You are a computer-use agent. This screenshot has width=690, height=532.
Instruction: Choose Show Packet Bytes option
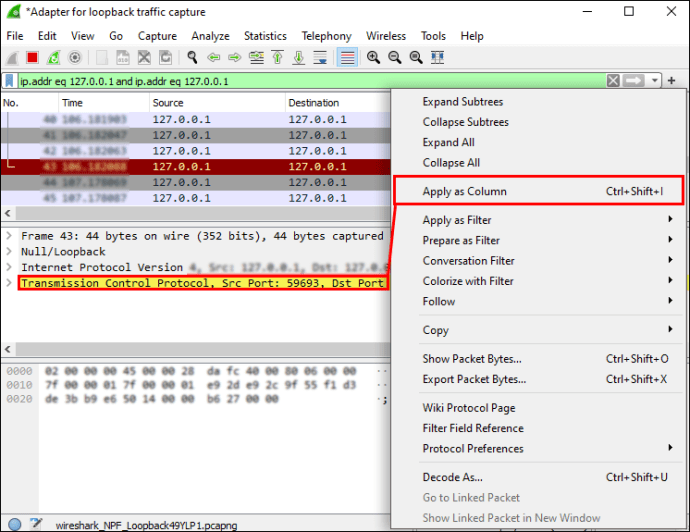(x=539, y=359)
